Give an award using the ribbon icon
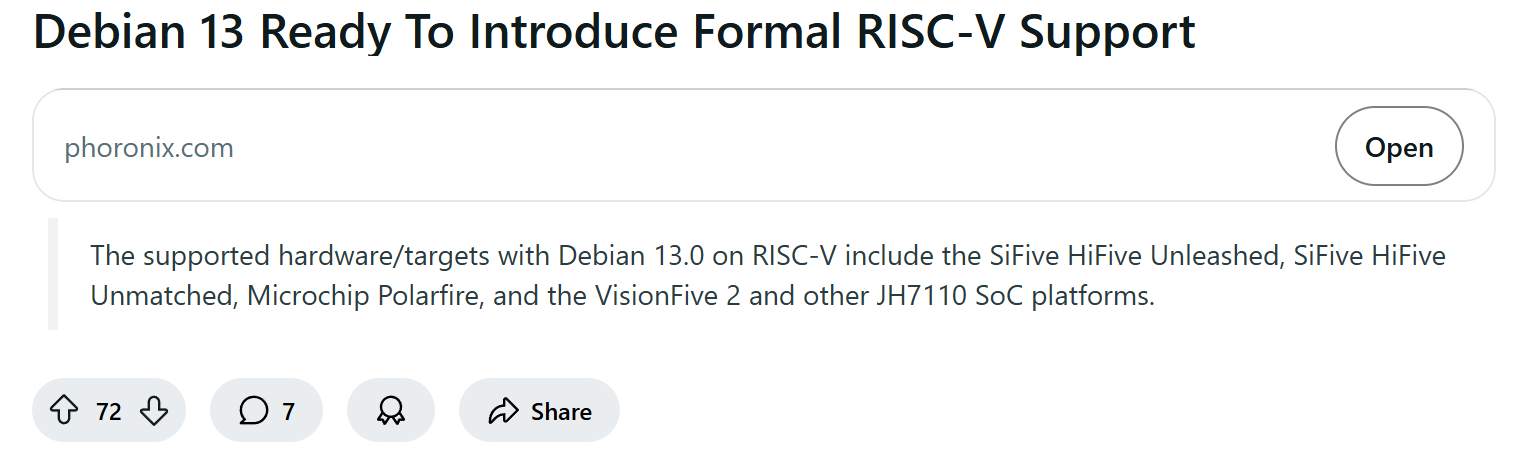 (x=390, y=411)
